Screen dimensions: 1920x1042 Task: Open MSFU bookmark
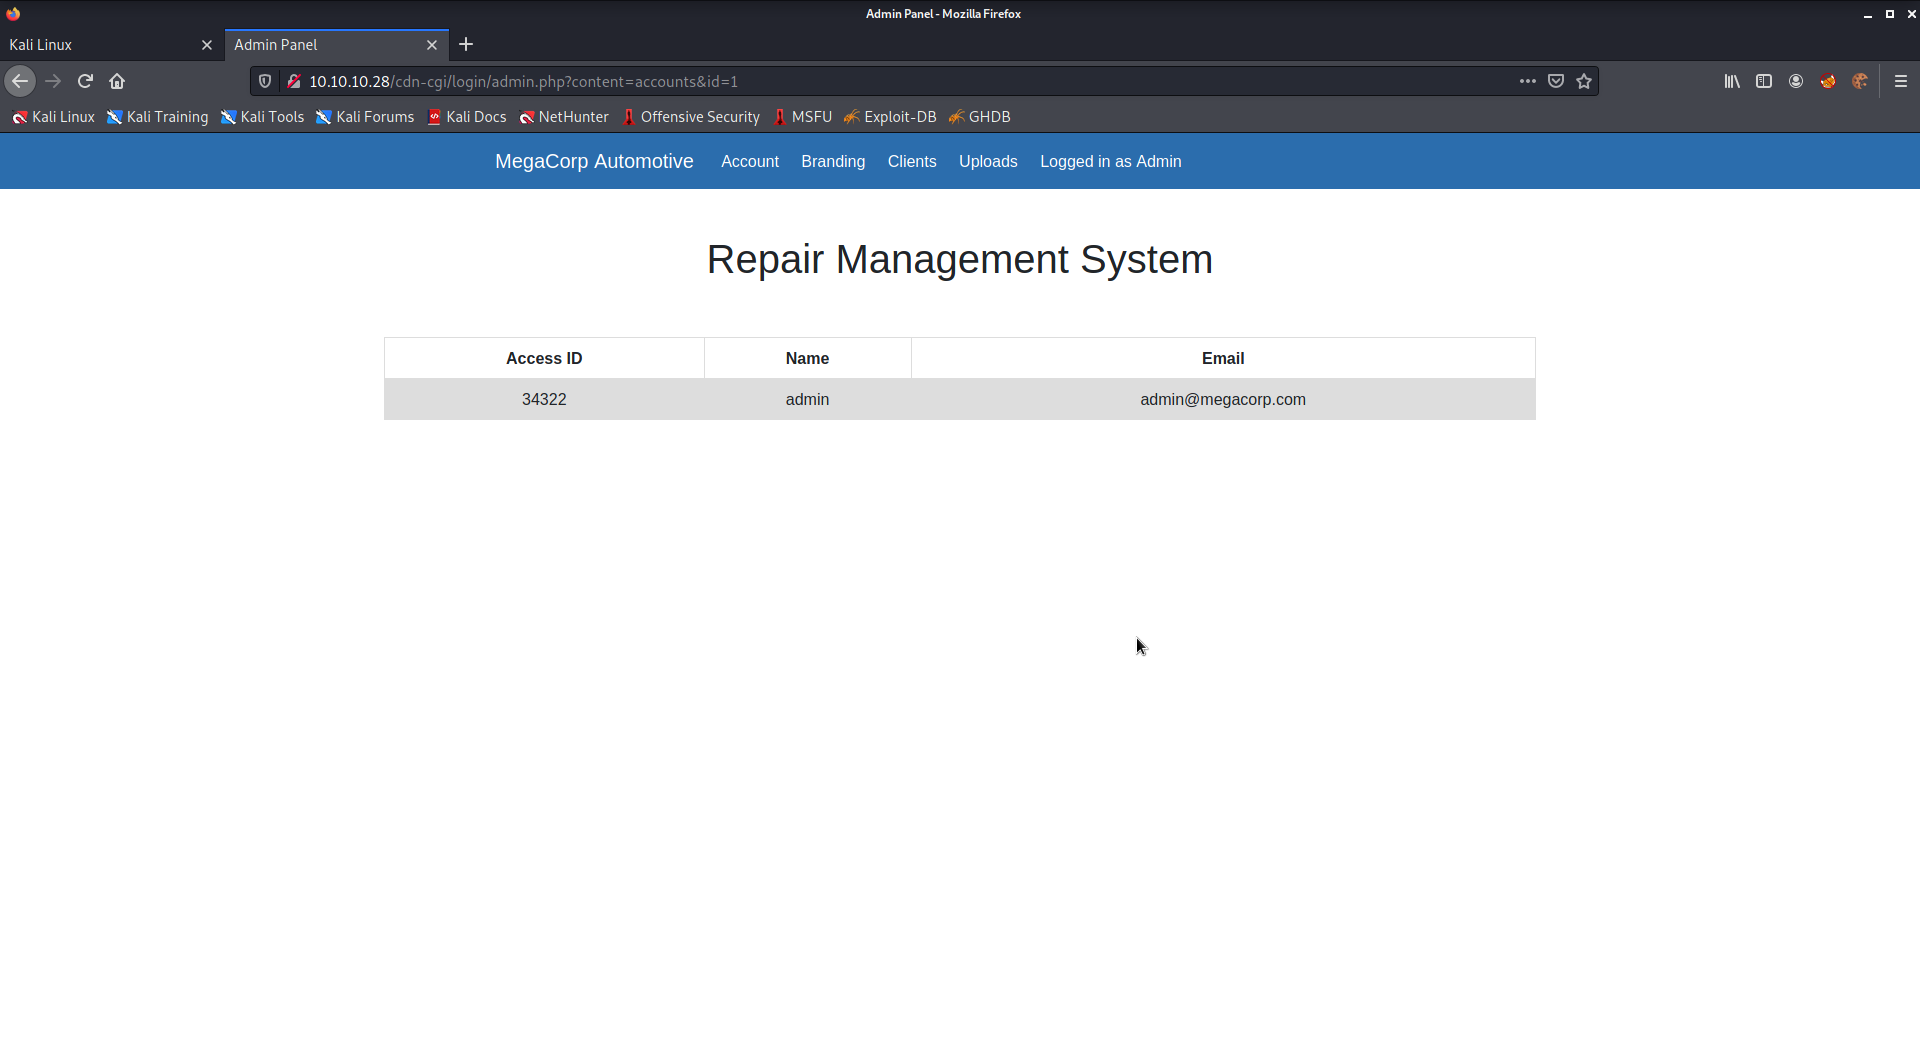tap(803, 117)
